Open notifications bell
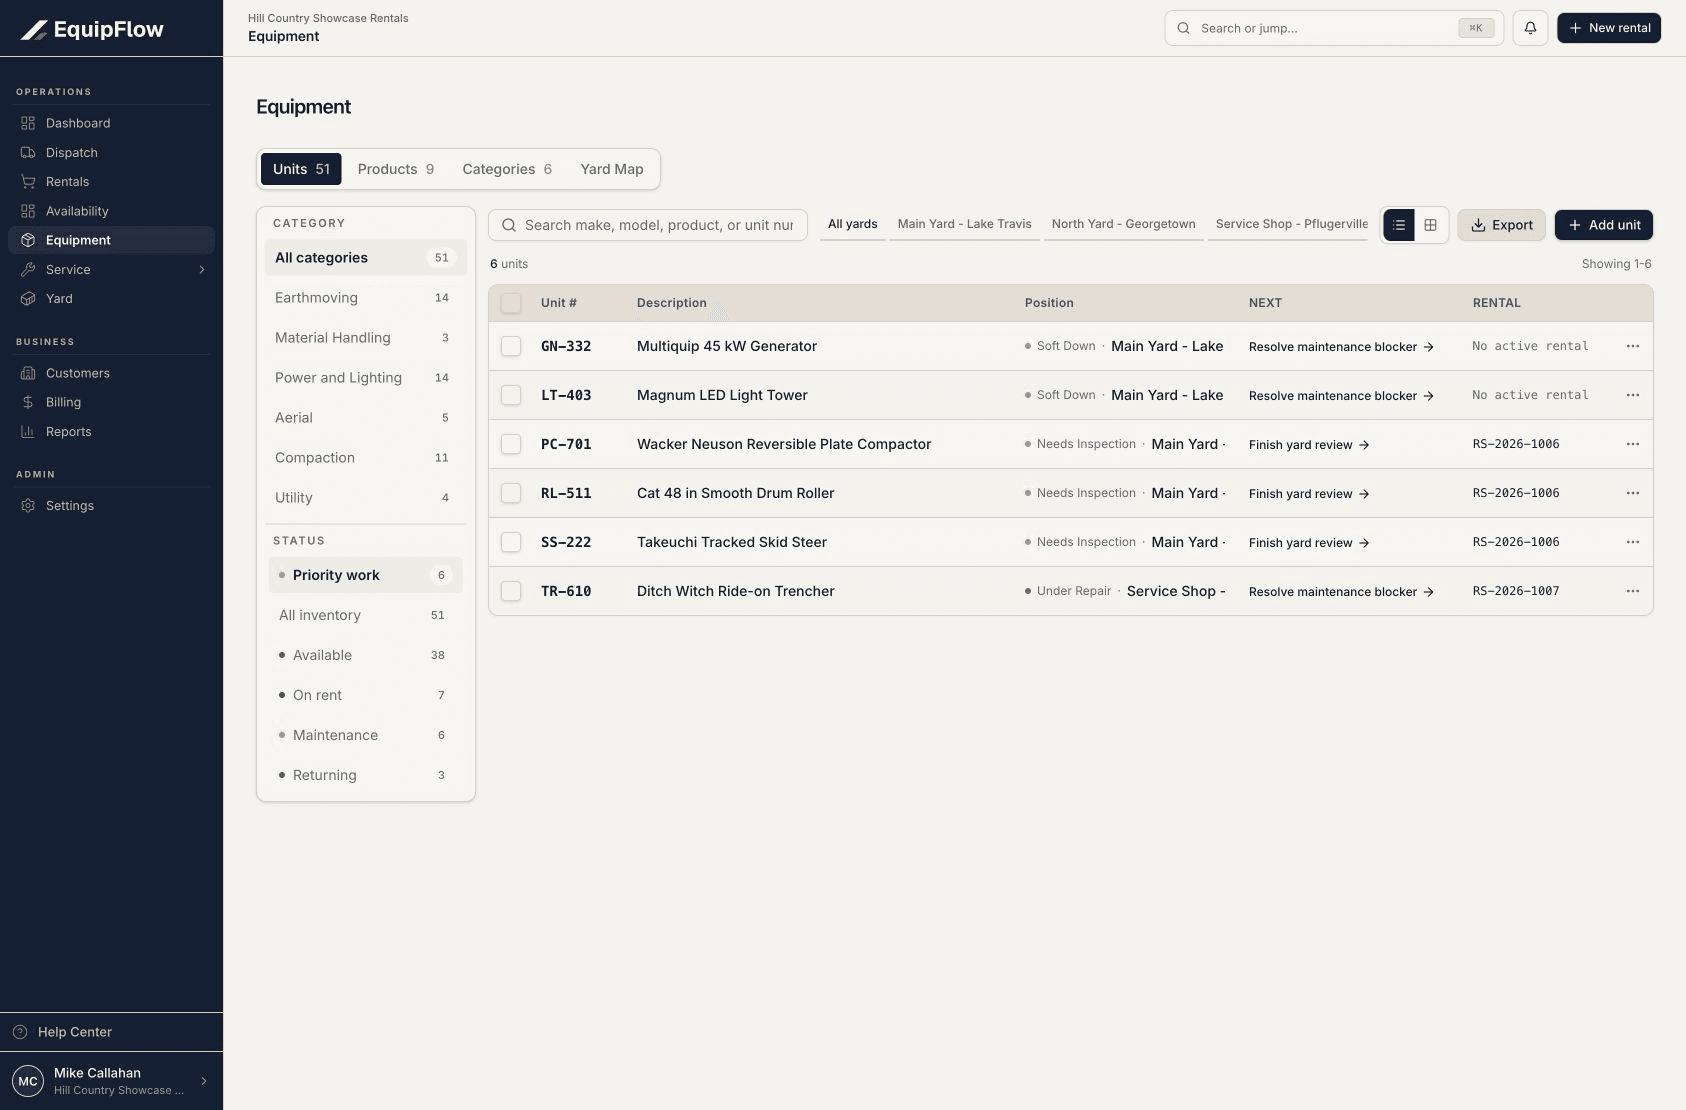 (x=1530, y=28)
